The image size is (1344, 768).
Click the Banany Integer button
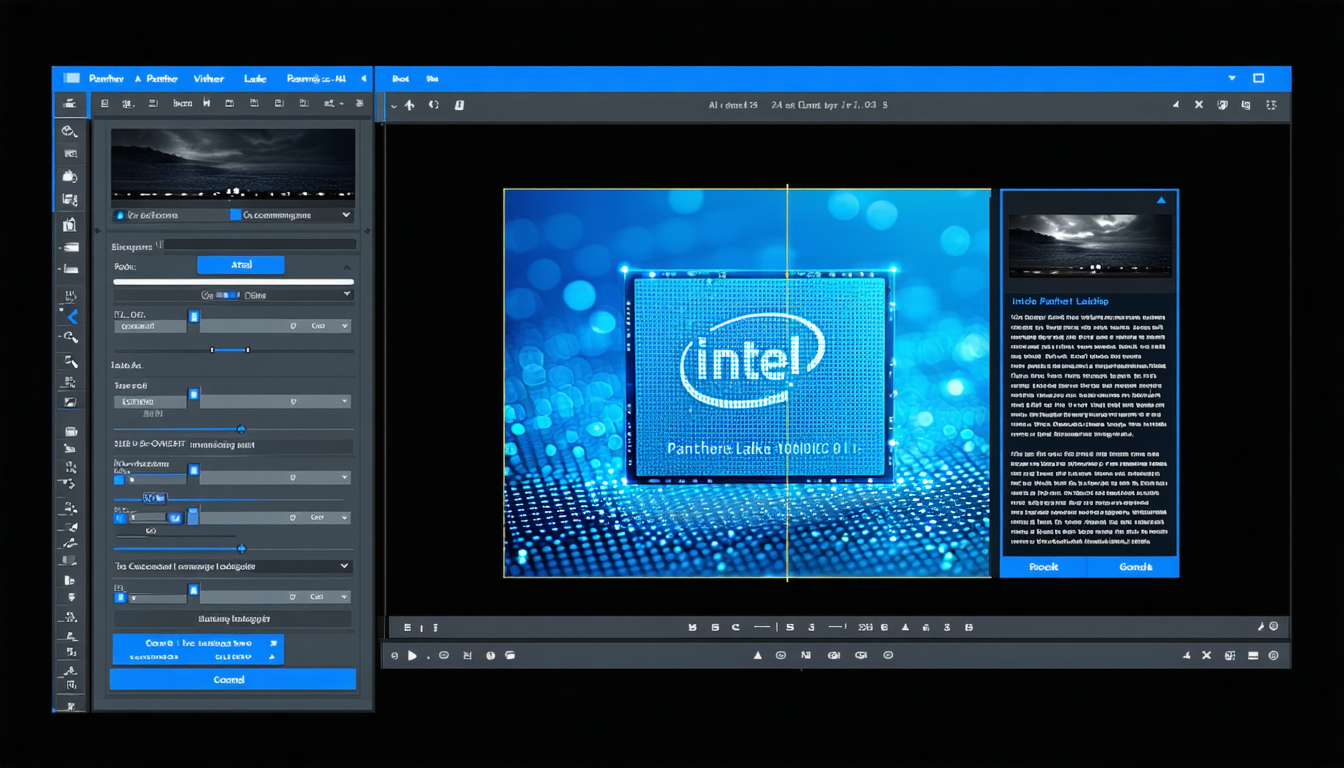click(233, 619)
